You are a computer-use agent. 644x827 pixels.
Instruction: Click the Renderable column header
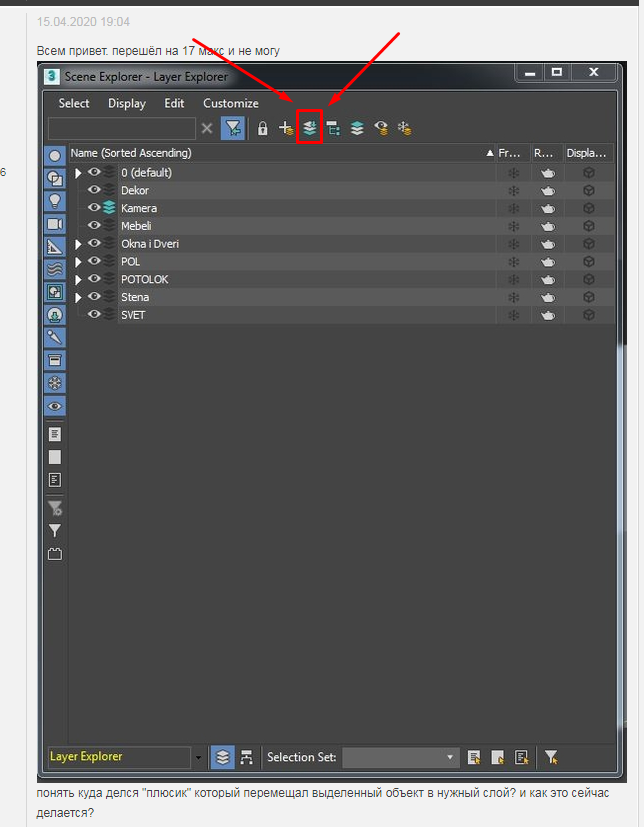(547, 153)
